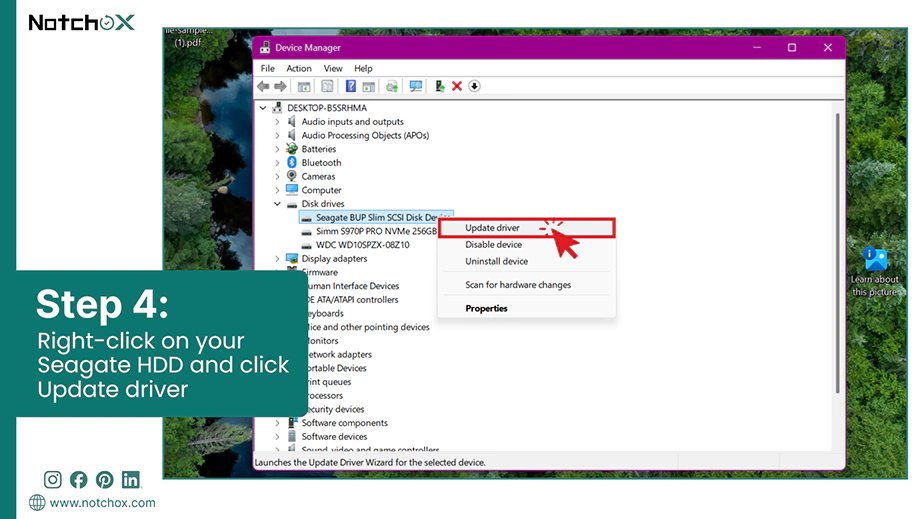Expand the Software components category
The image size is (922, 519).
point(277,423)
